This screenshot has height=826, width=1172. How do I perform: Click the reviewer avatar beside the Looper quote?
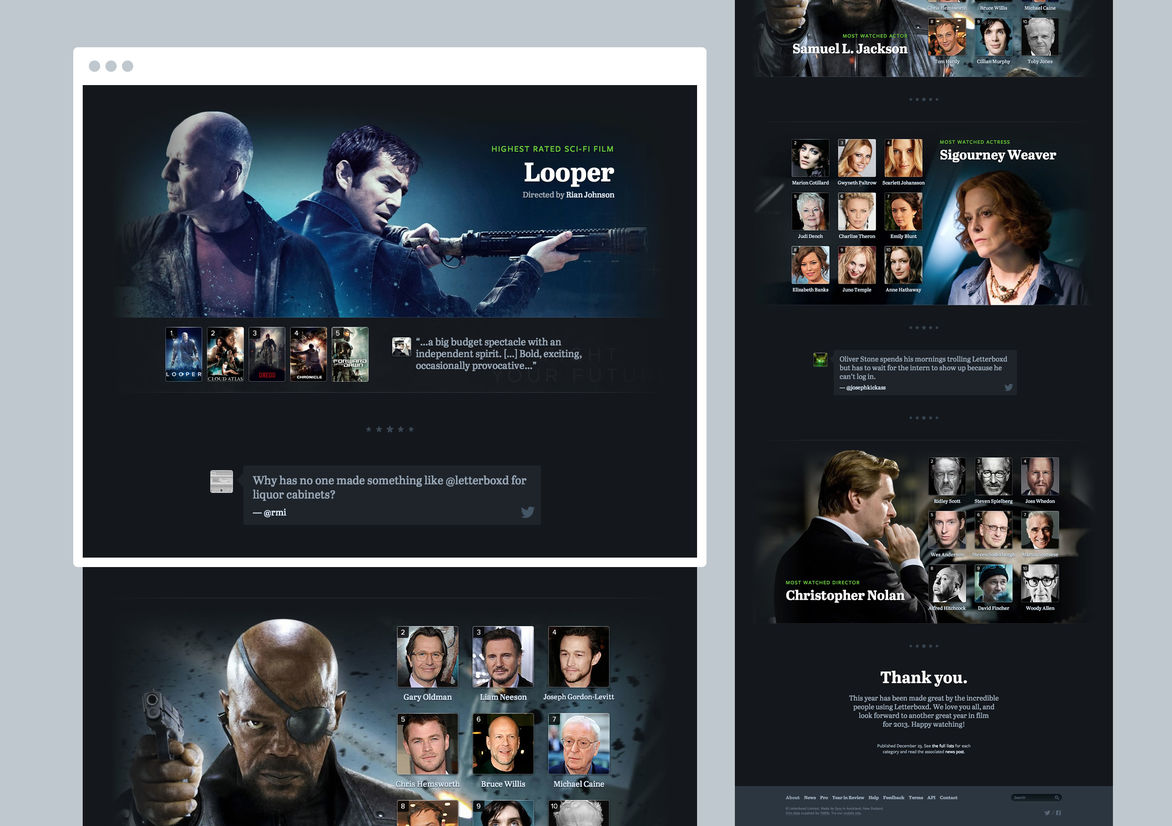pyautogui.click(x=401, y=346)
